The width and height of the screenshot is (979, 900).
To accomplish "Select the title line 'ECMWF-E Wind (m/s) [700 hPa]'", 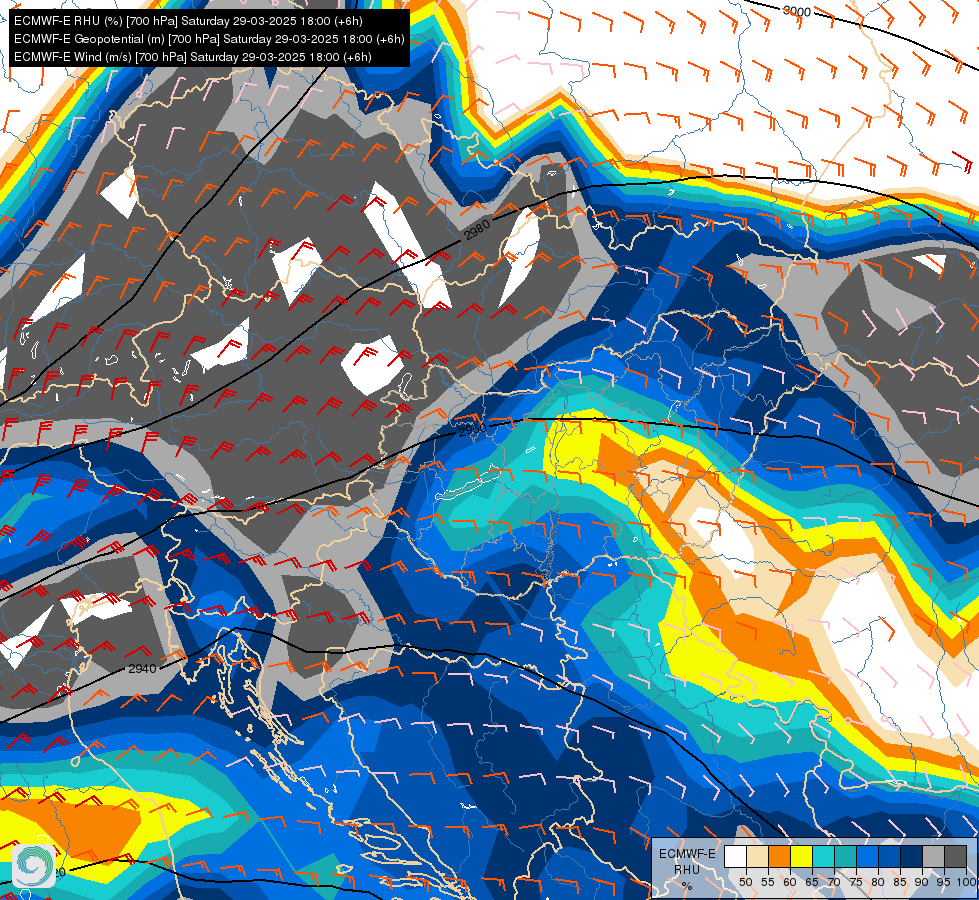I will pos(192,57).
